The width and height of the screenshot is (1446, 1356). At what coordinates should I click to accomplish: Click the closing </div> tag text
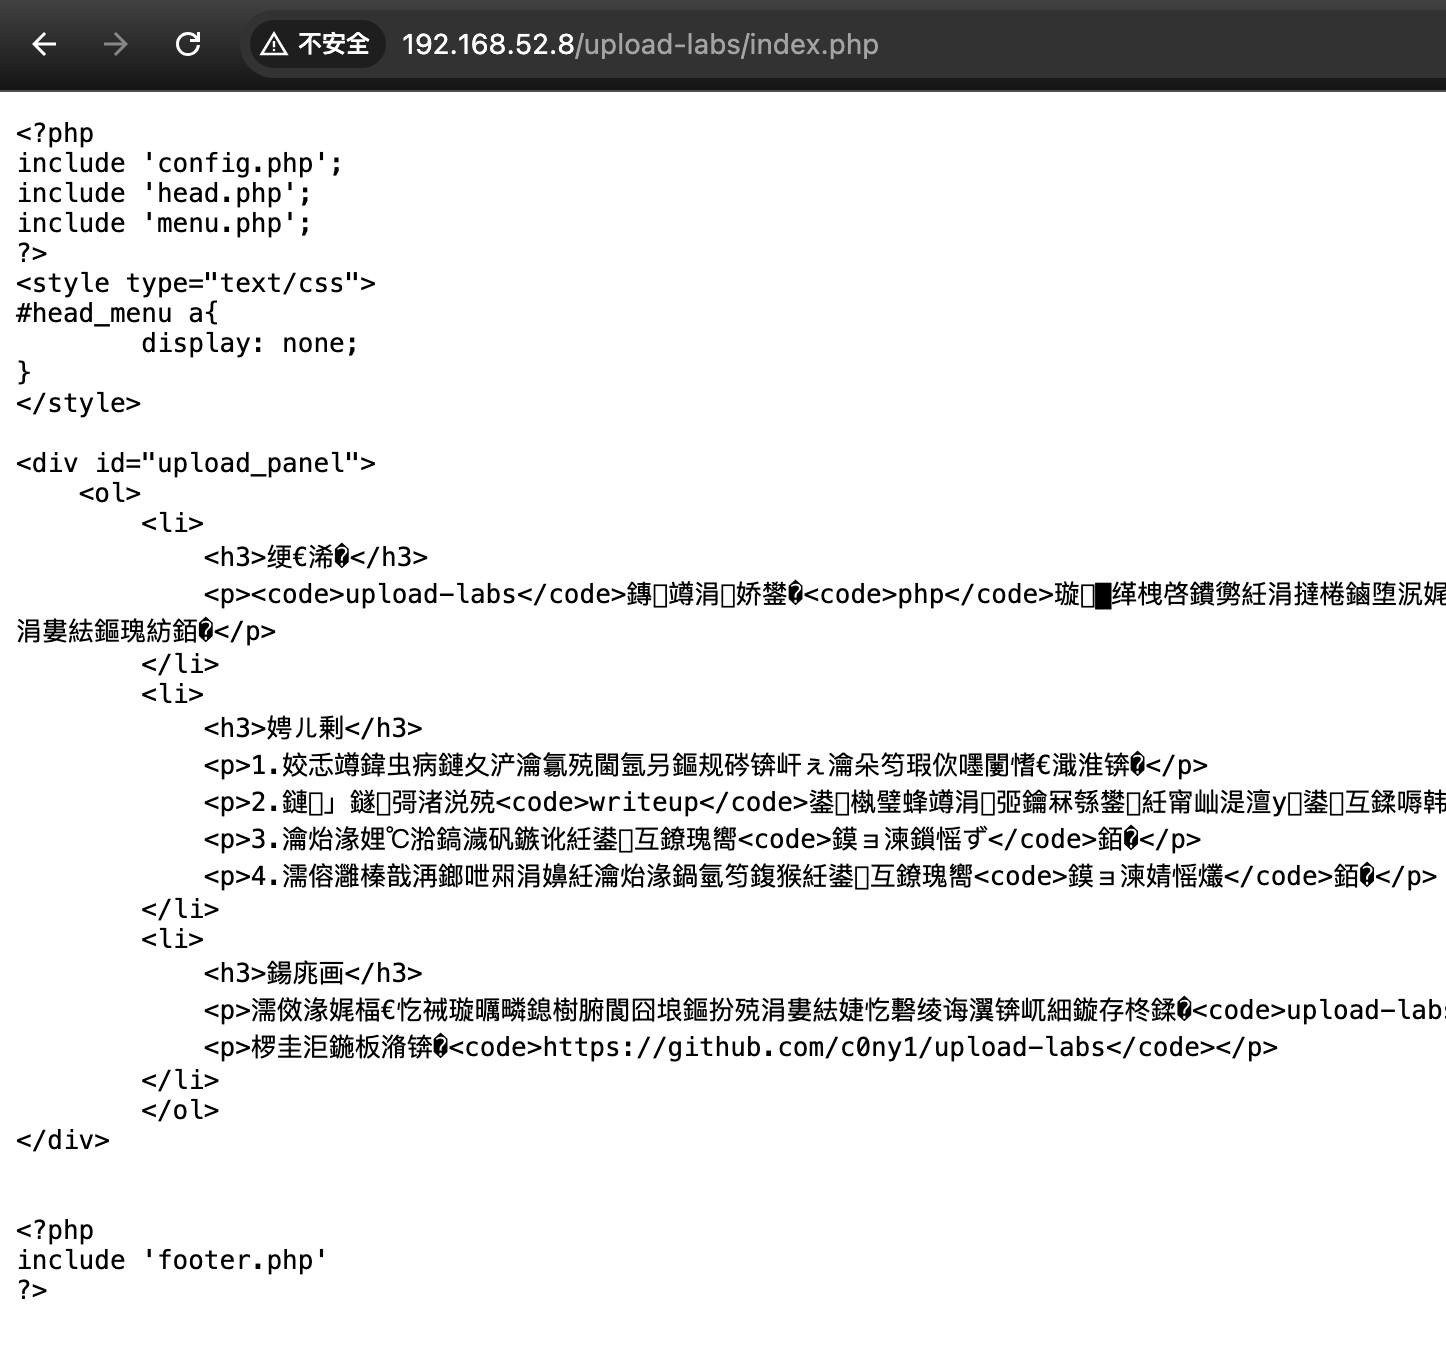tap(63, 1140)
